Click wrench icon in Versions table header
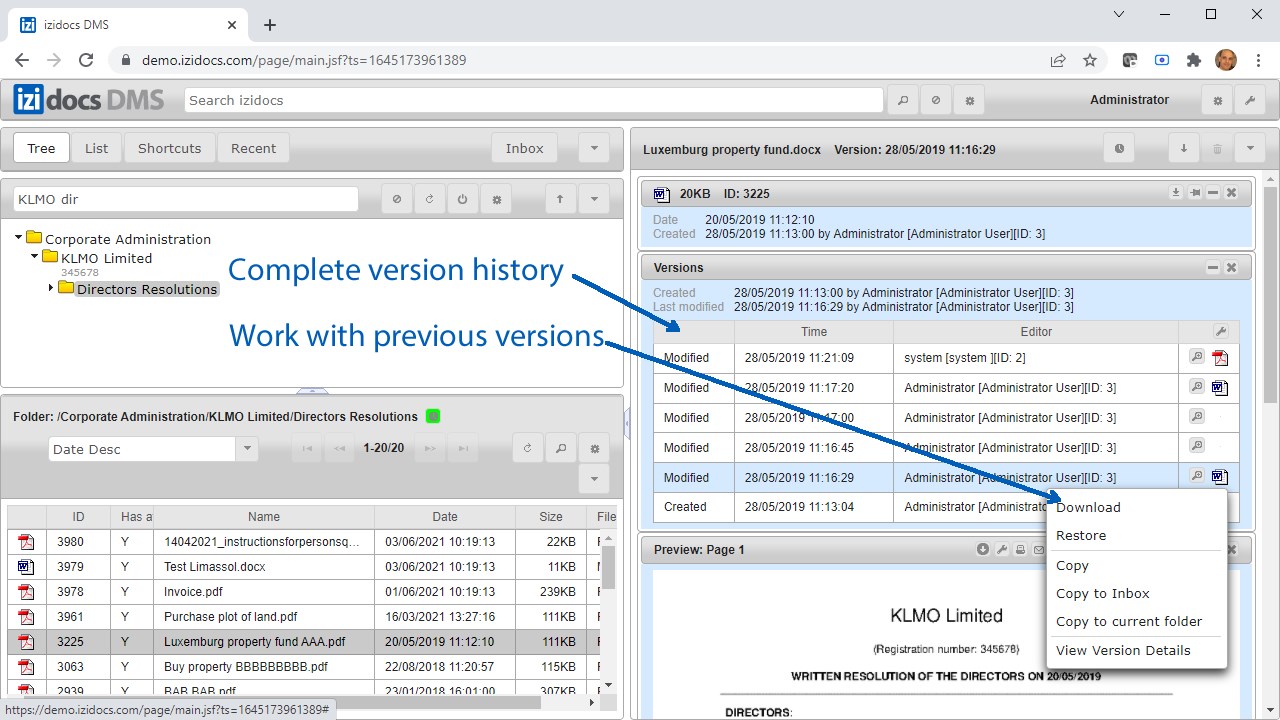 (x=1219, y=331)
